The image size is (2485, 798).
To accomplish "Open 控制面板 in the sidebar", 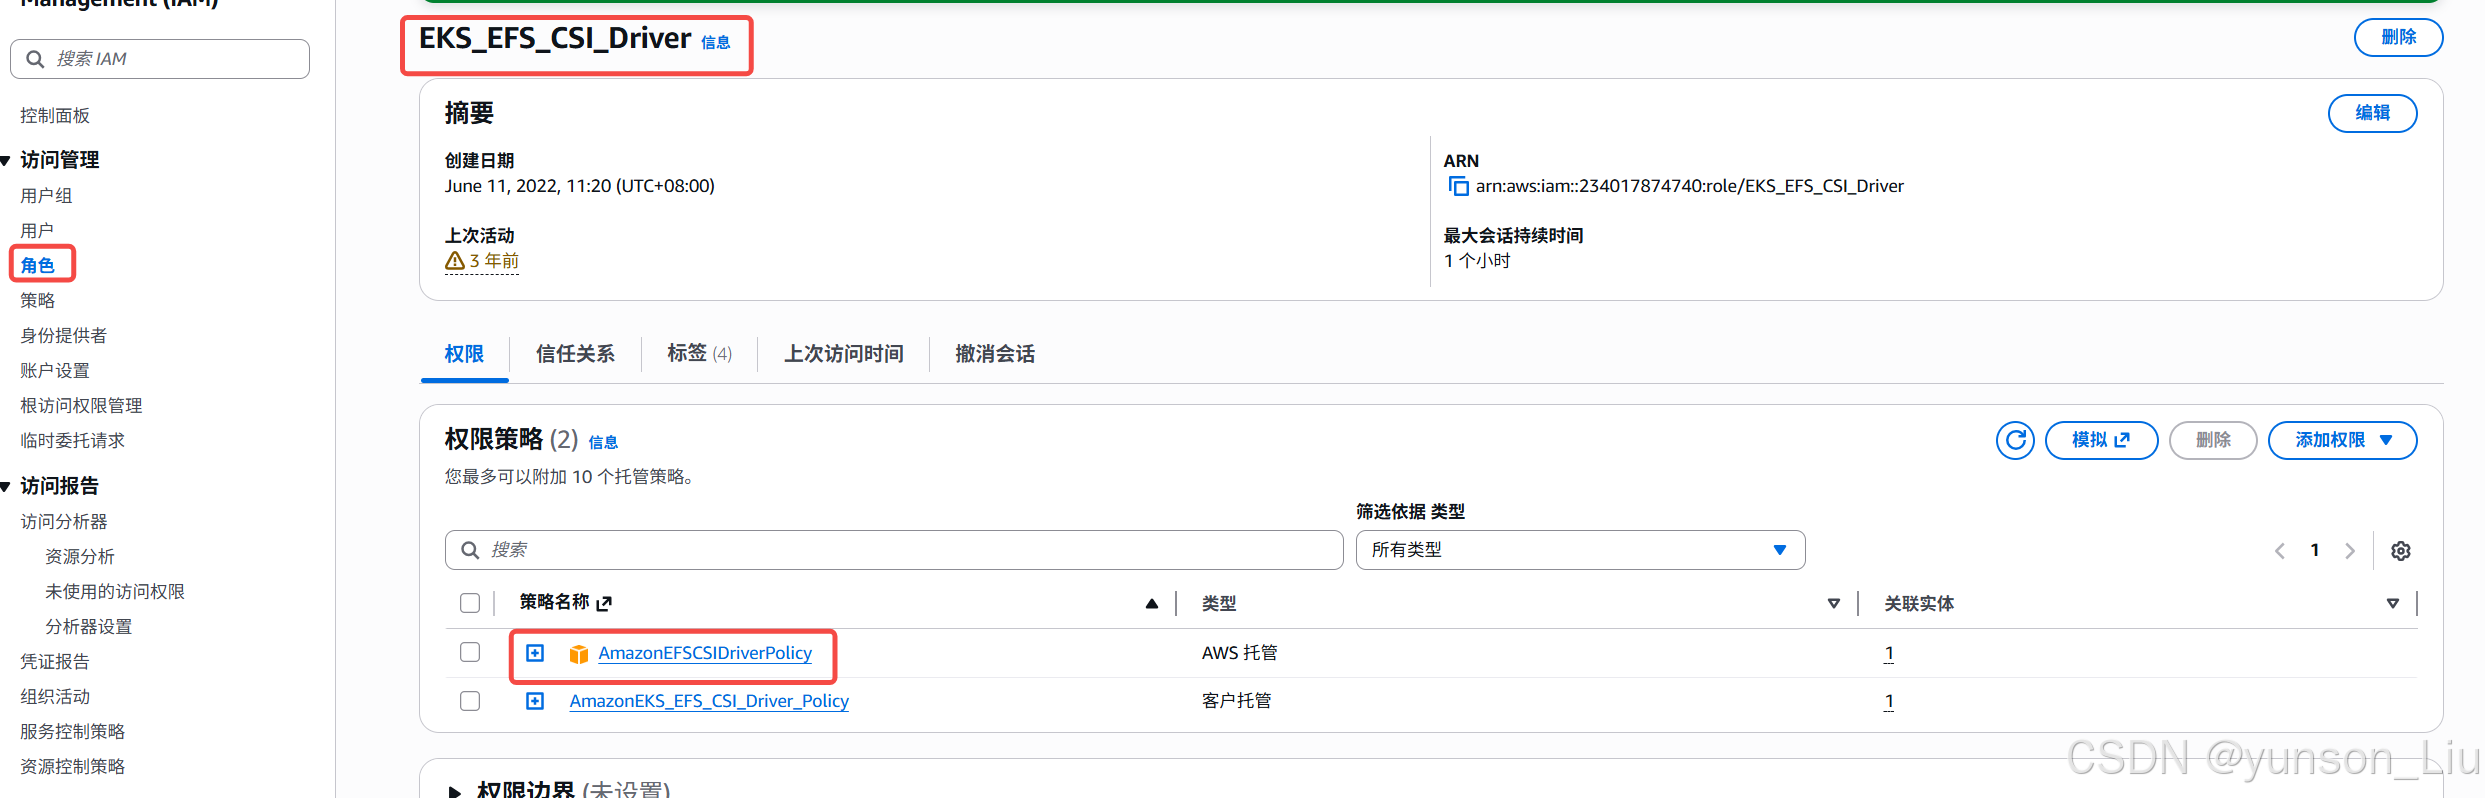I will pos(55,116).
